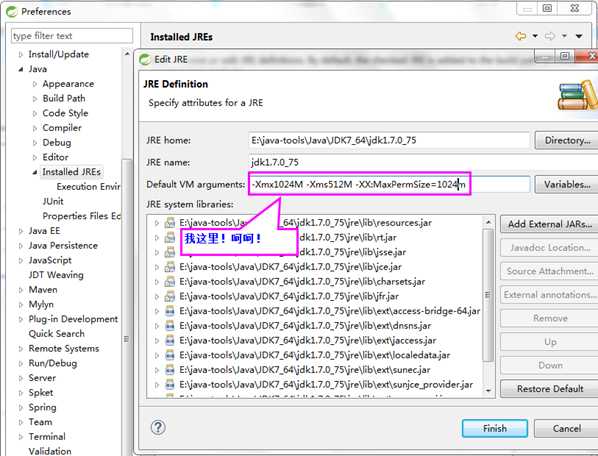
Task: Click Add External JARs... button
Action: 549,224
